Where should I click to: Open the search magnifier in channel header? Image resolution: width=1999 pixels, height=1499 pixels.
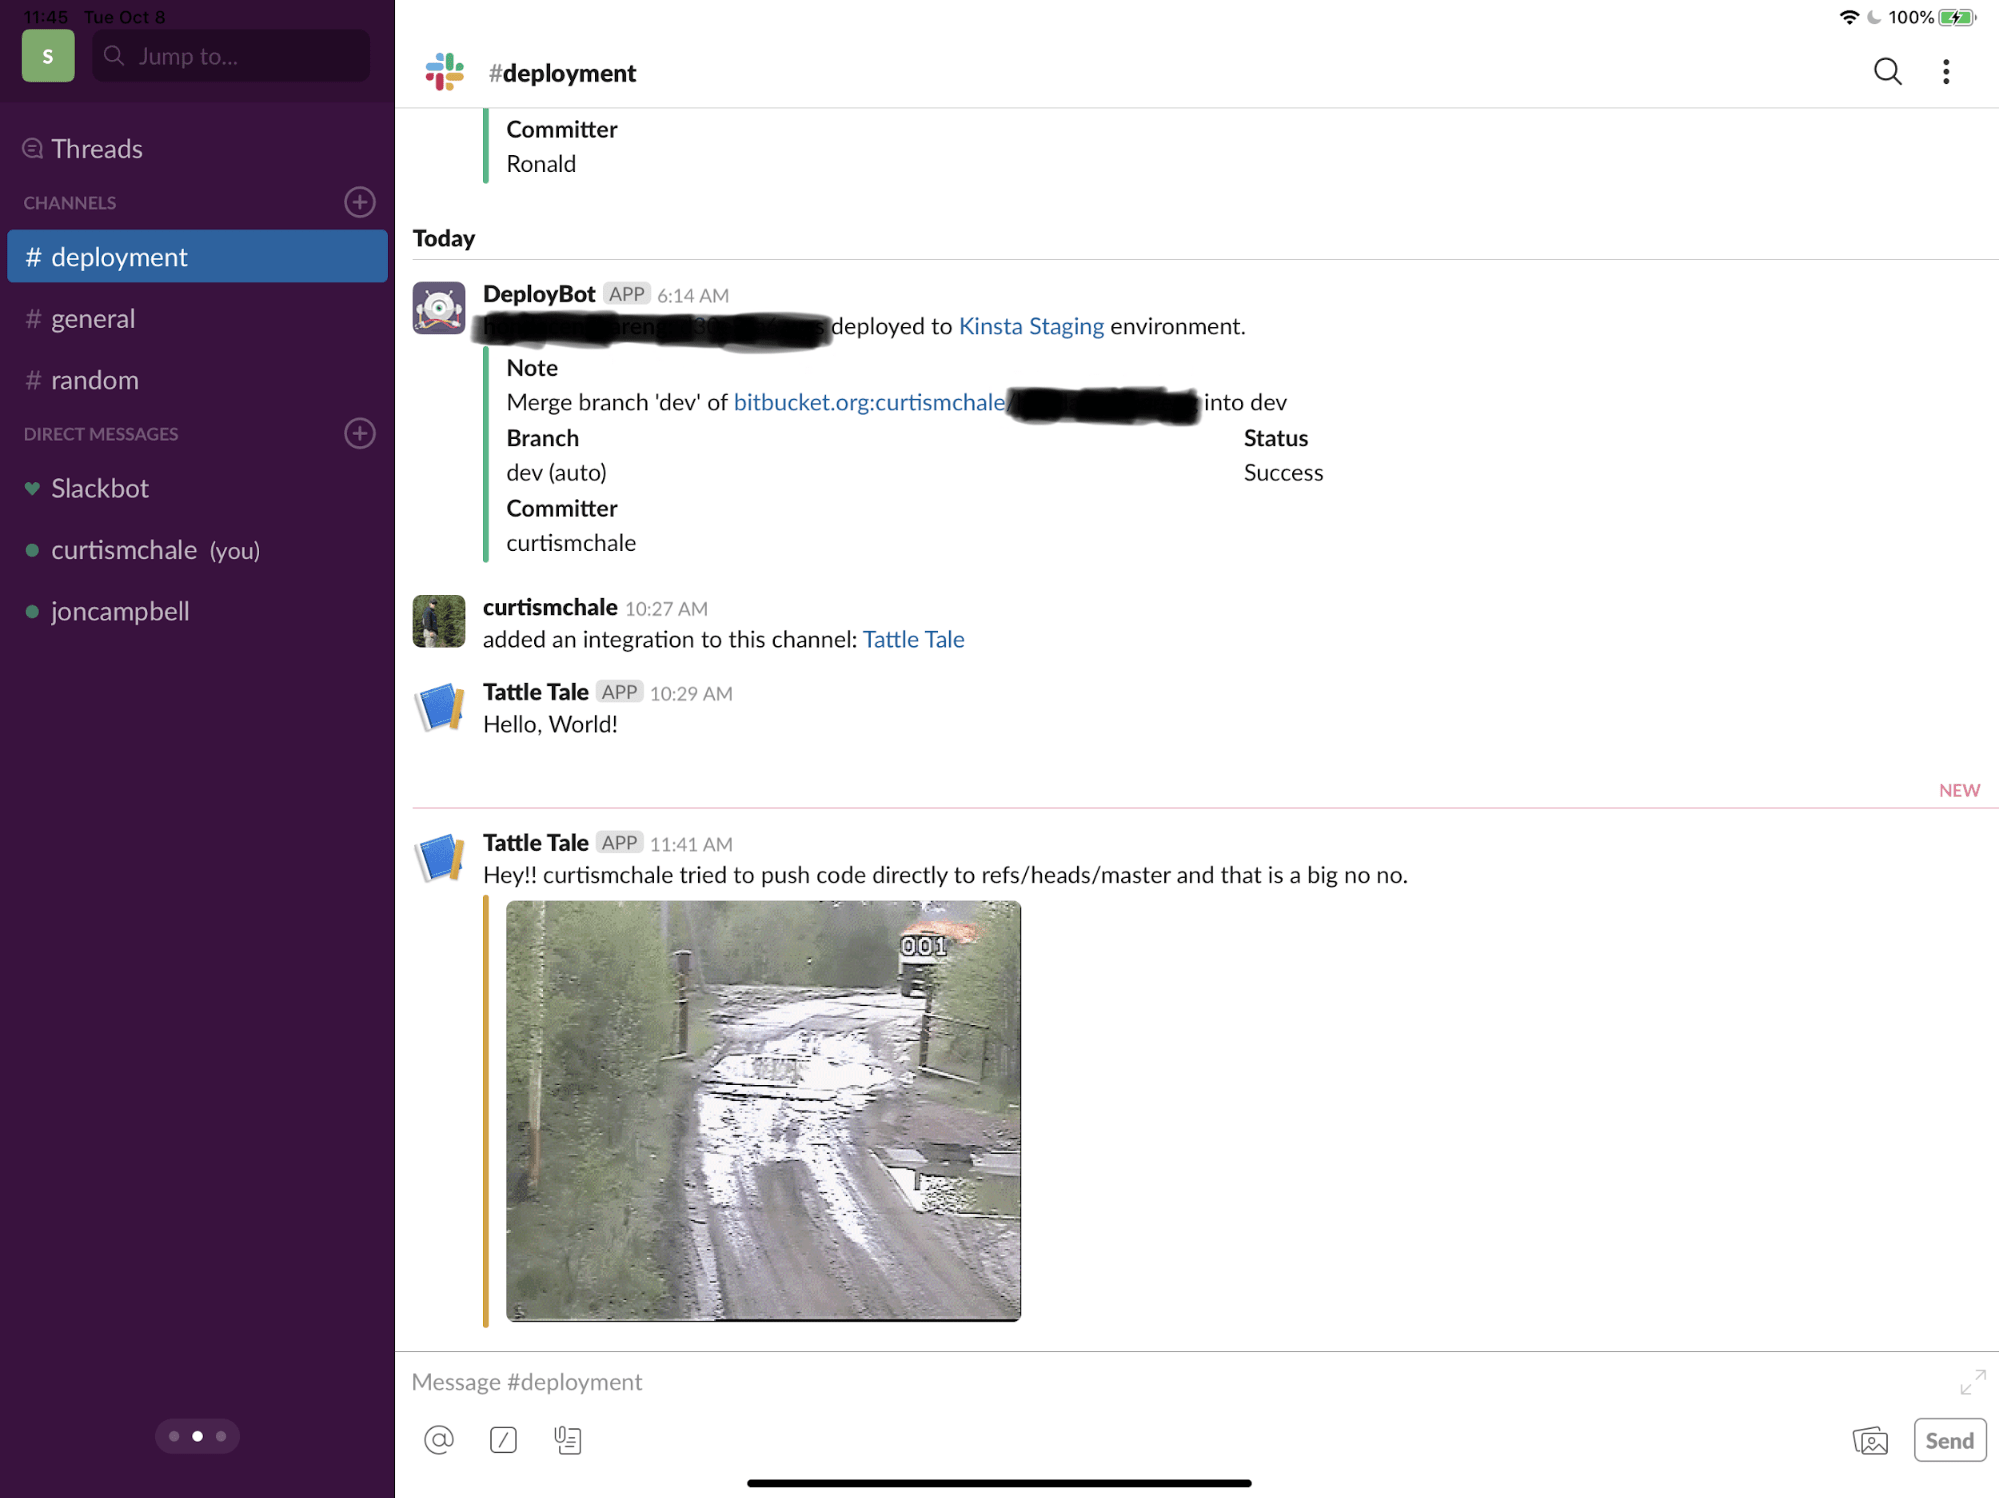[1887, 72]
